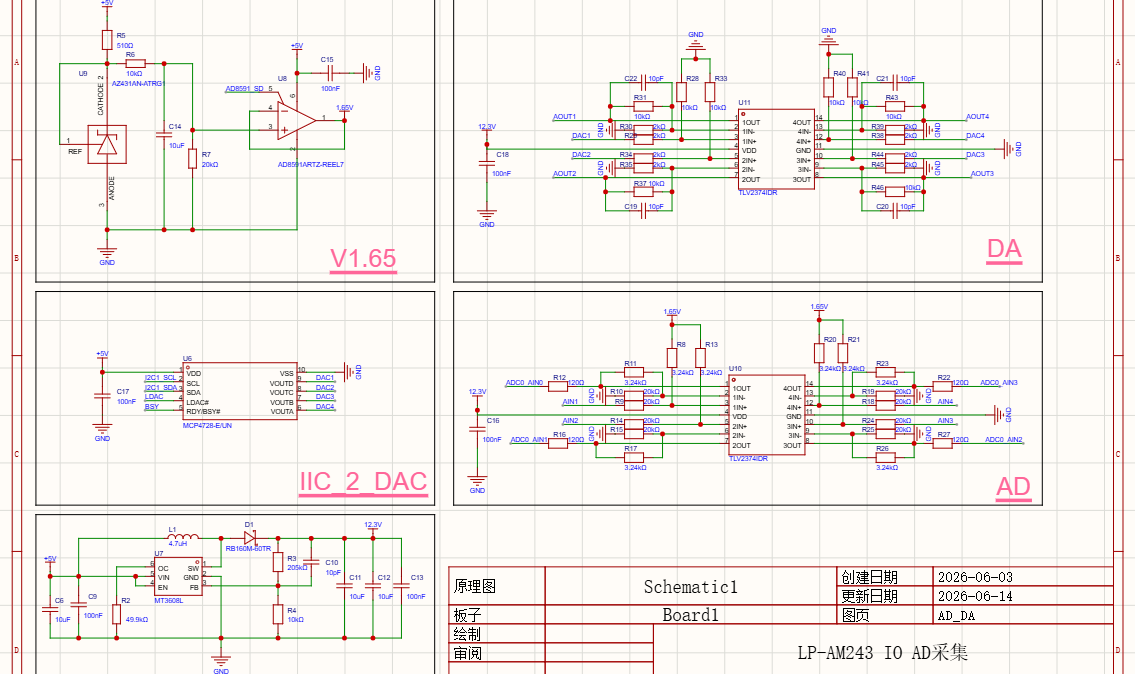1135x674 pixels.
Task: Select the U10 TLV2374IDR chip in AD block
Action: click(x=767, y=415)
